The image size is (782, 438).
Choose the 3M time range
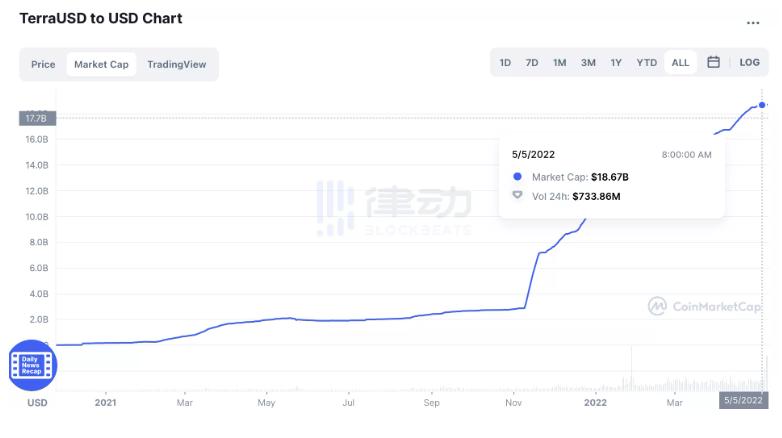click(588, 62)
